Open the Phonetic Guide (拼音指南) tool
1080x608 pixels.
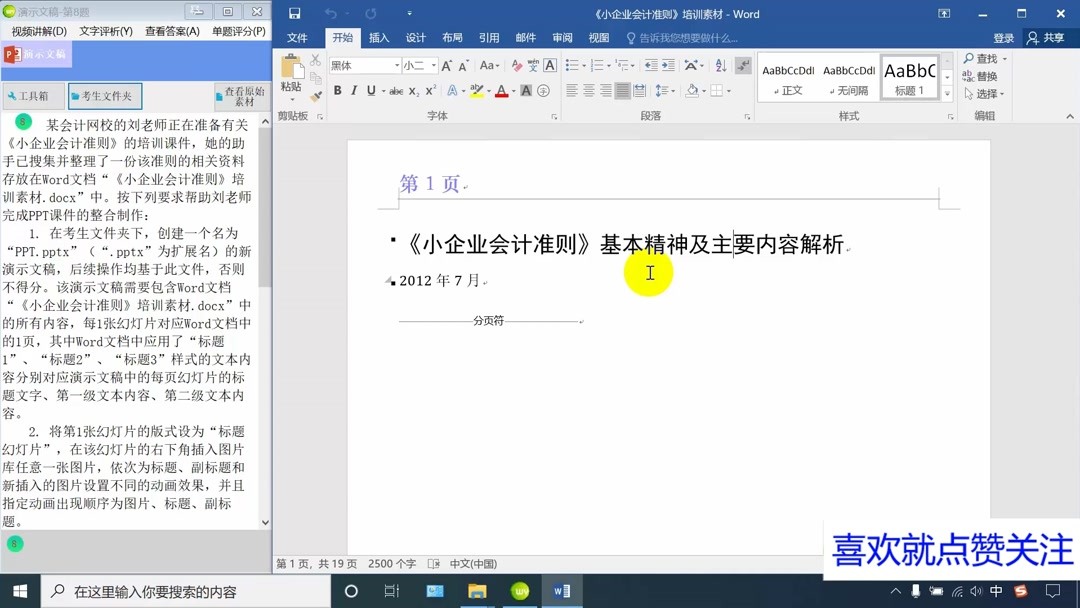click(533, 65)
